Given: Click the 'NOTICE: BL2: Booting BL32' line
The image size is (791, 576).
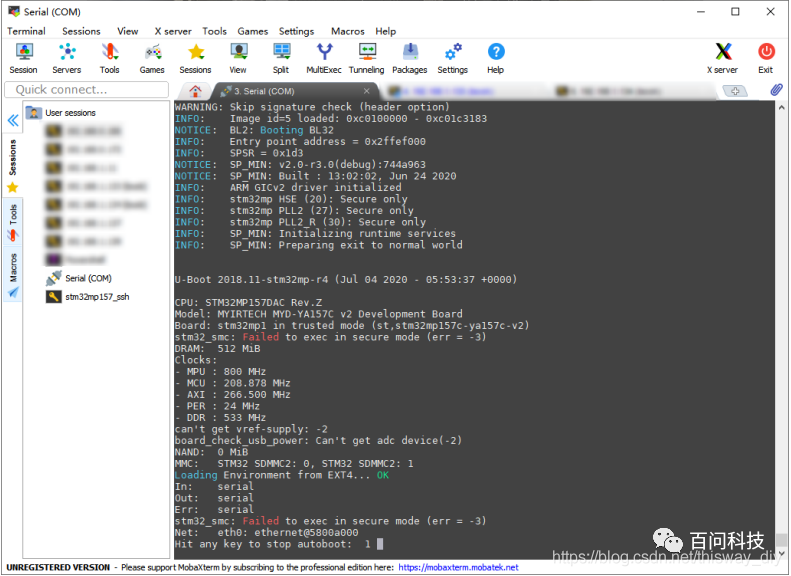Looking at the screenshot, I should point(254,130).
